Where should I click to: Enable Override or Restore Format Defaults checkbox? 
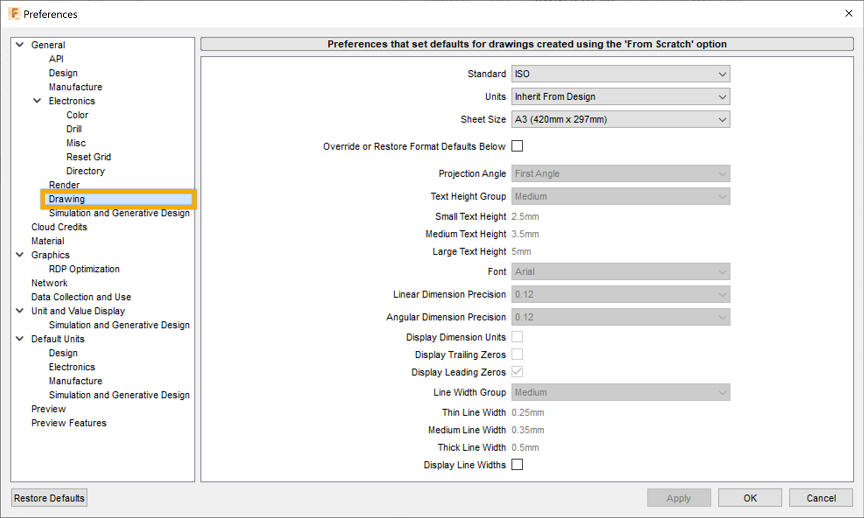517,146
